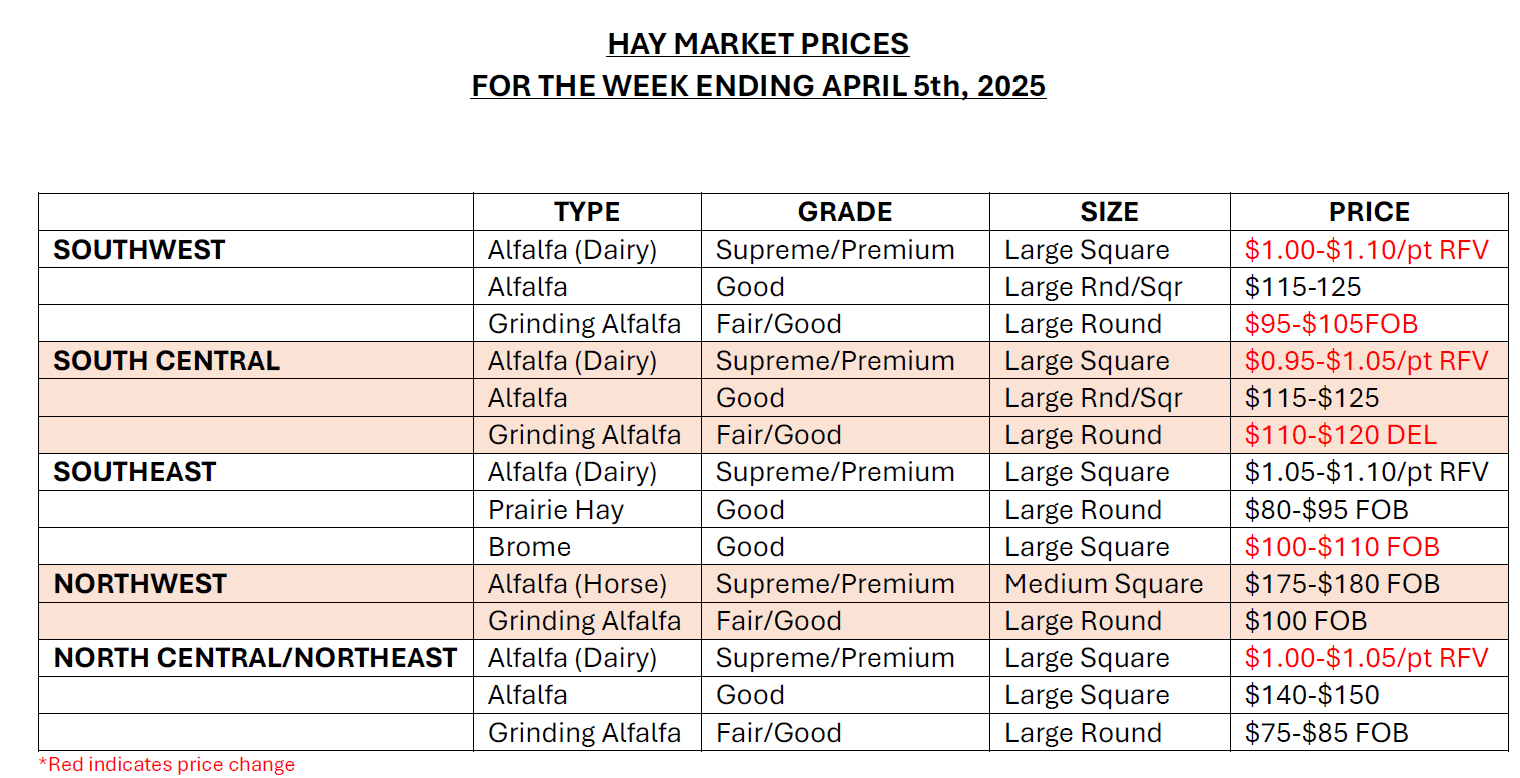The width and height of the screenshot is (1520, 778).
Task: Click the SOUTH CENTRAL region cell
Action: (x=166, y=361)
